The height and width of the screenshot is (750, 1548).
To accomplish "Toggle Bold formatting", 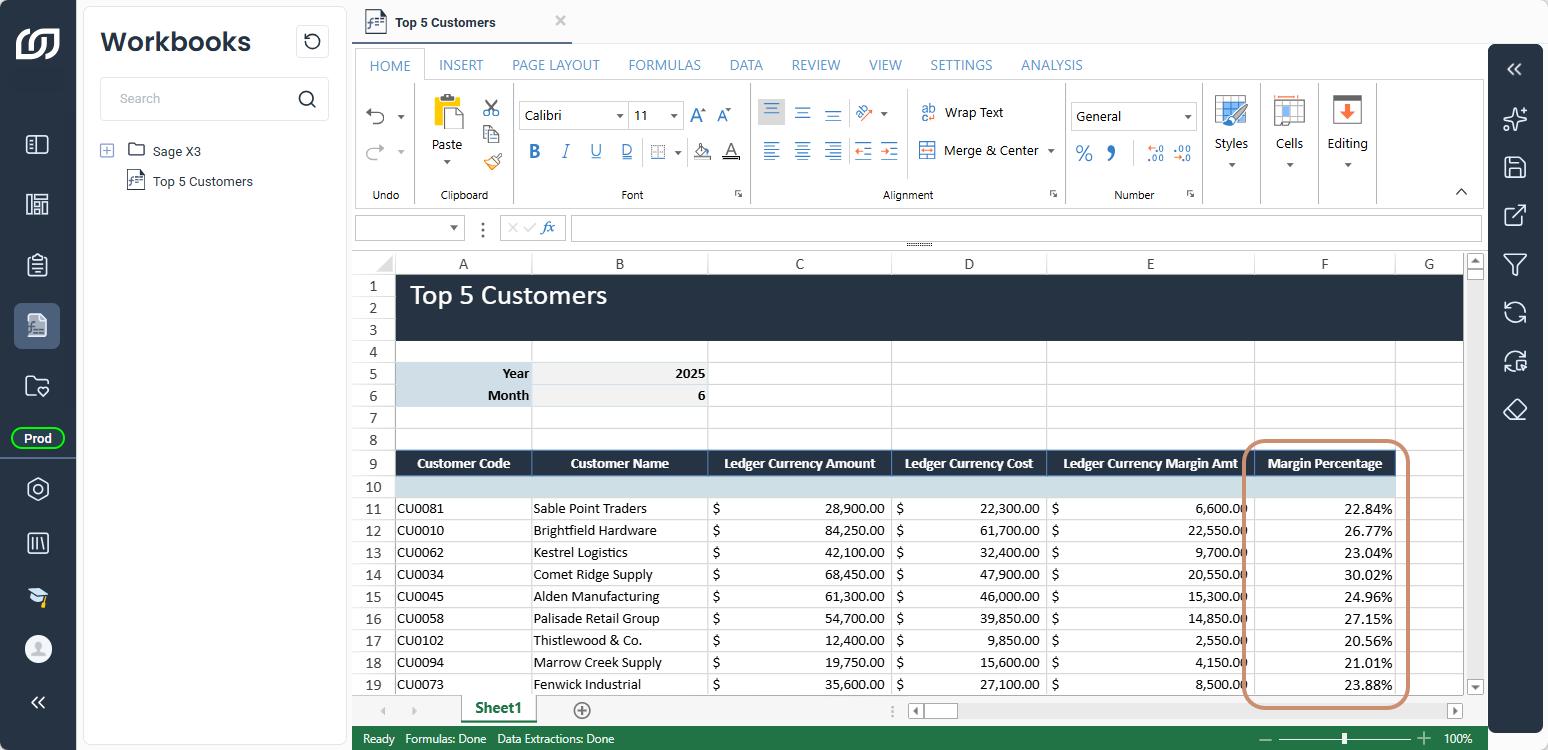I will [x=534, y=152].
